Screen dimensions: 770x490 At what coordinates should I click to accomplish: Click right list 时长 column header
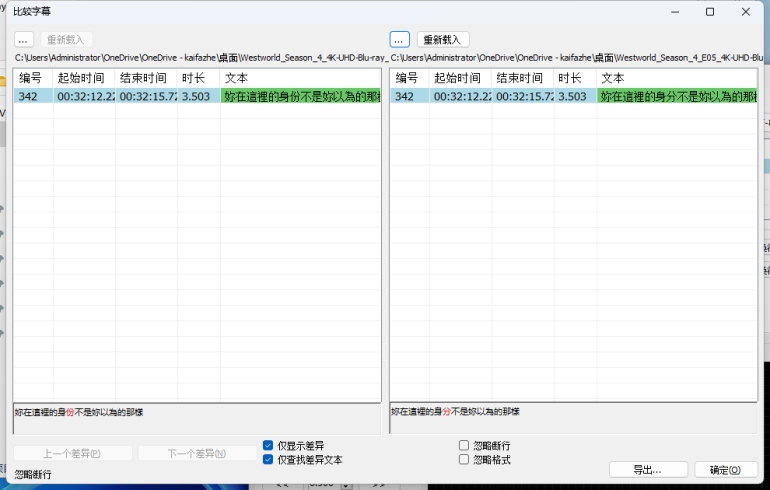[576, 78]
